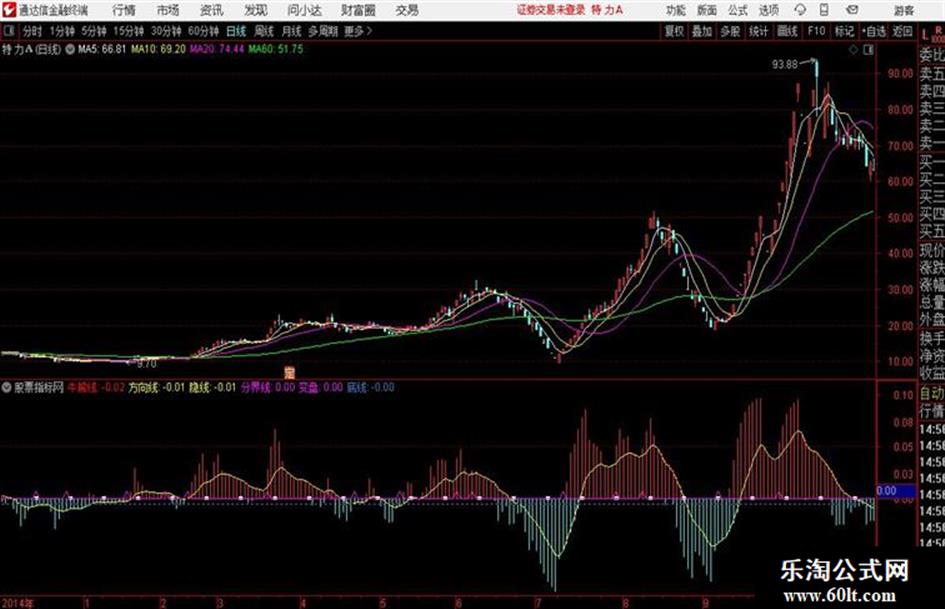Open the 功能 menu
Image resolution: width=945 pixels, height=609 pixels.
tap(676, 10)
